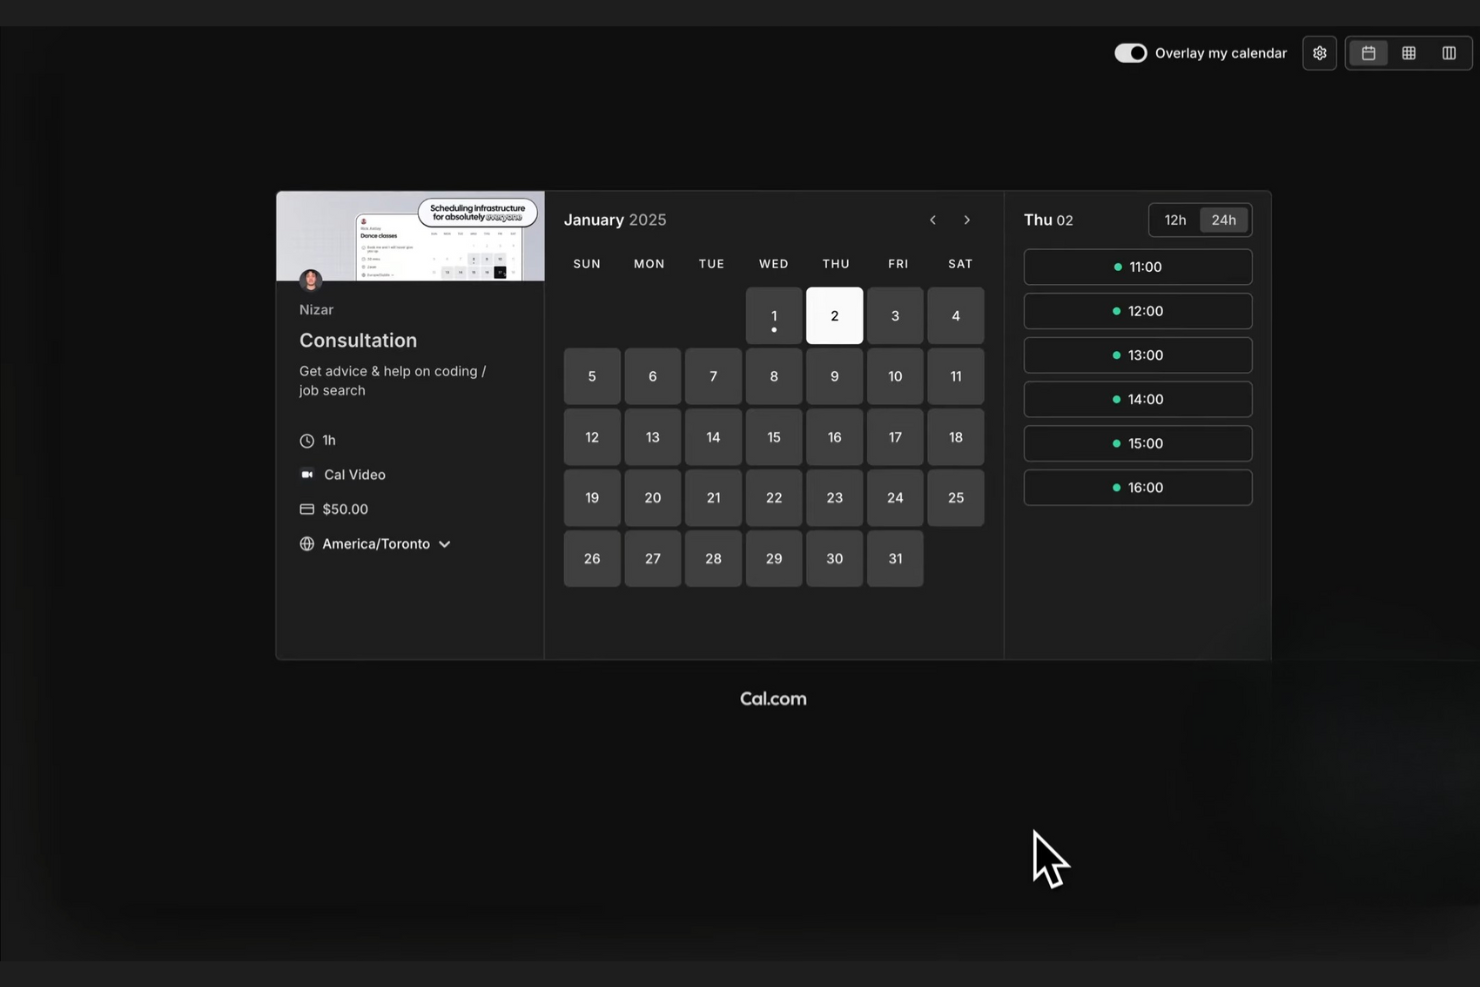Choose the 12:00 time slot
This screenshot has height=987, width=1480.
pos(1138,311)
